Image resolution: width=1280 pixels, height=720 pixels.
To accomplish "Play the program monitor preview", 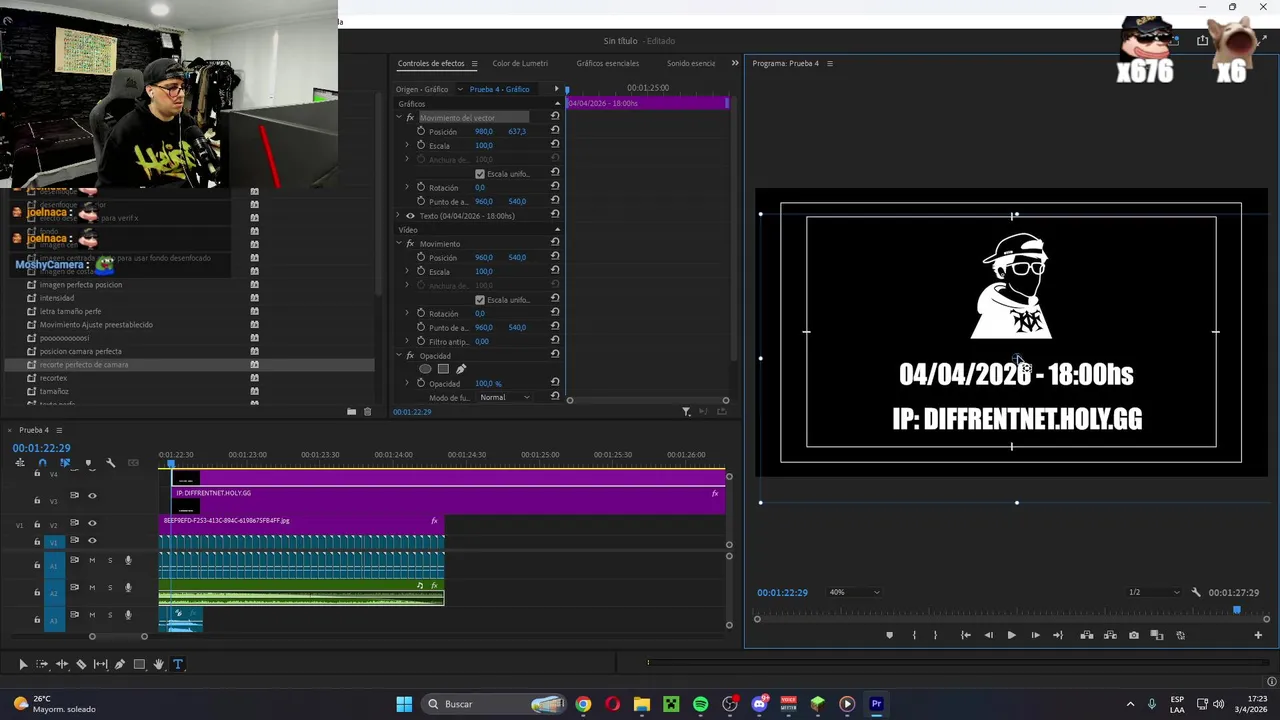I will [x=1011, y=635].
